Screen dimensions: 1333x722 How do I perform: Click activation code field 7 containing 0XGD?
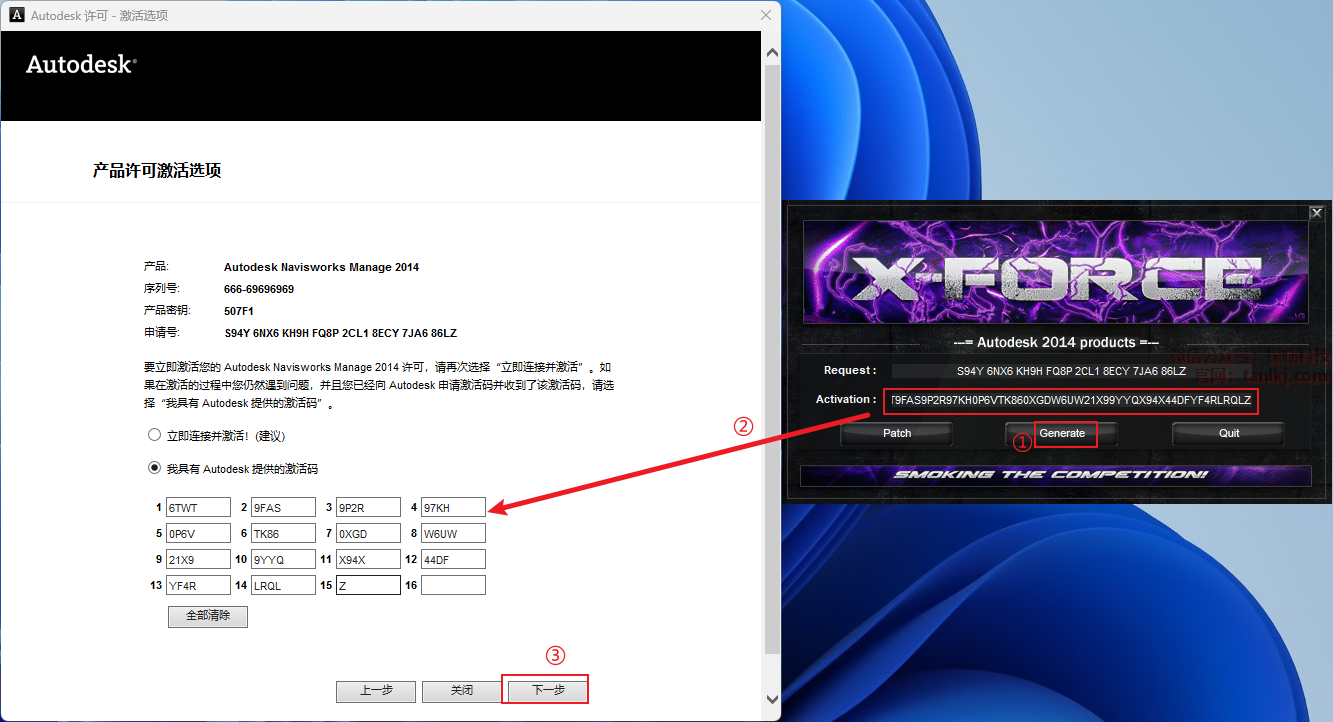click(x=368, y=533)
